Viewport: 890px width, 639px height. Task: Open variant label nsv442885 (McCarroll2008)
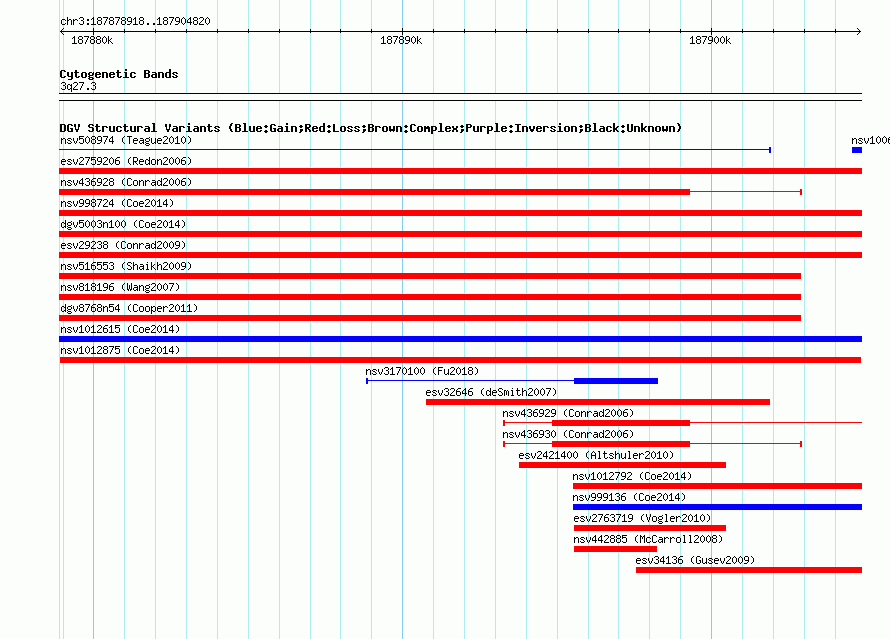(648, 539)
